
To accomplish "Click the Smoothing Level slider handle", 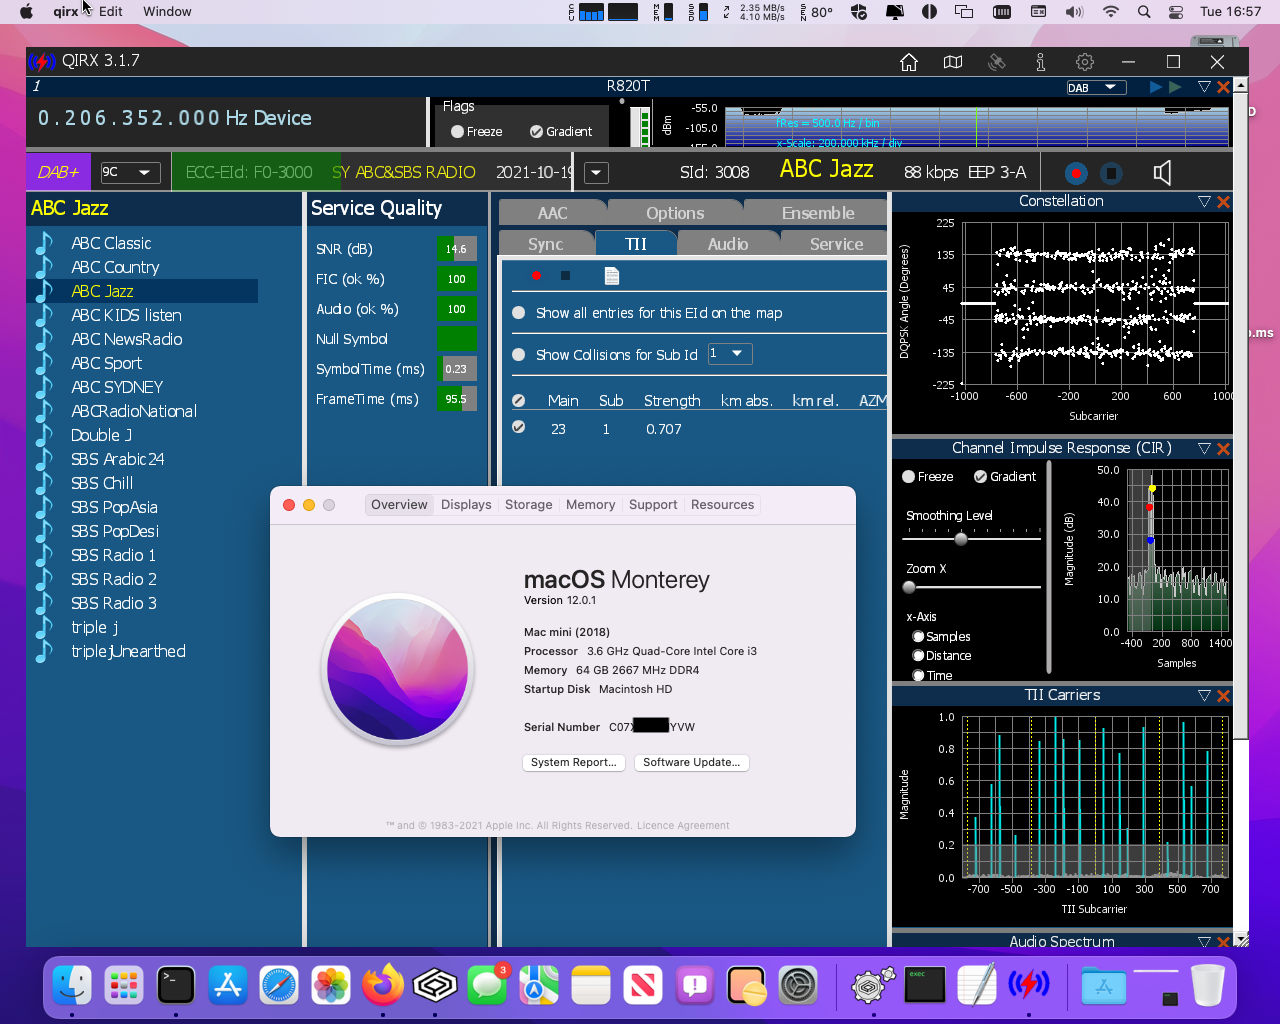I will point(961,539).
